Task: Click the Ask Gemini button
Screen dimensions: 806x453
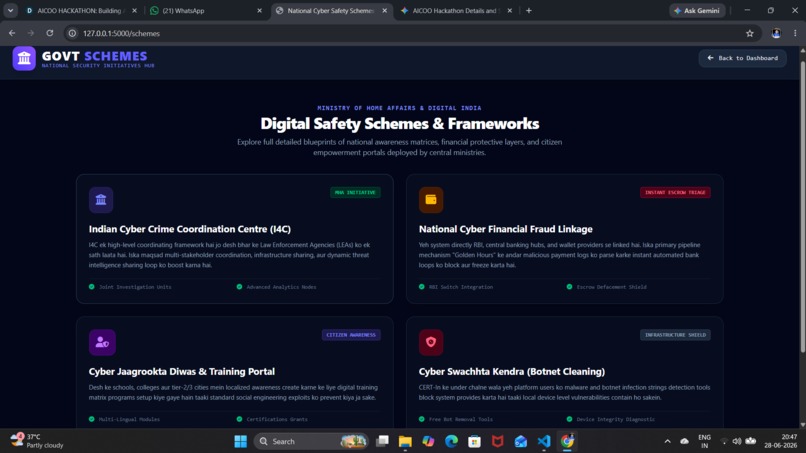Action: 697,10
